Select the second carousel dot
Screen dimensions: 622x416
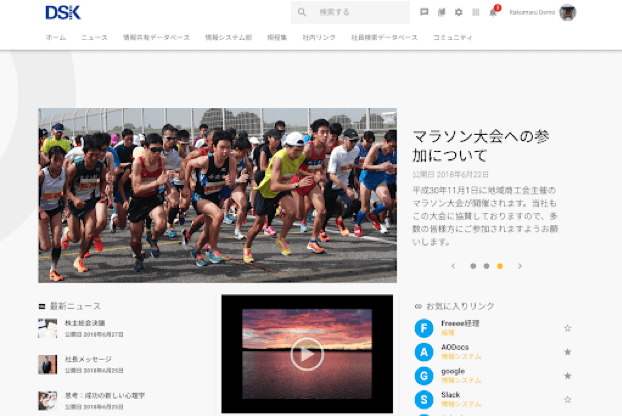pos(486,266)
